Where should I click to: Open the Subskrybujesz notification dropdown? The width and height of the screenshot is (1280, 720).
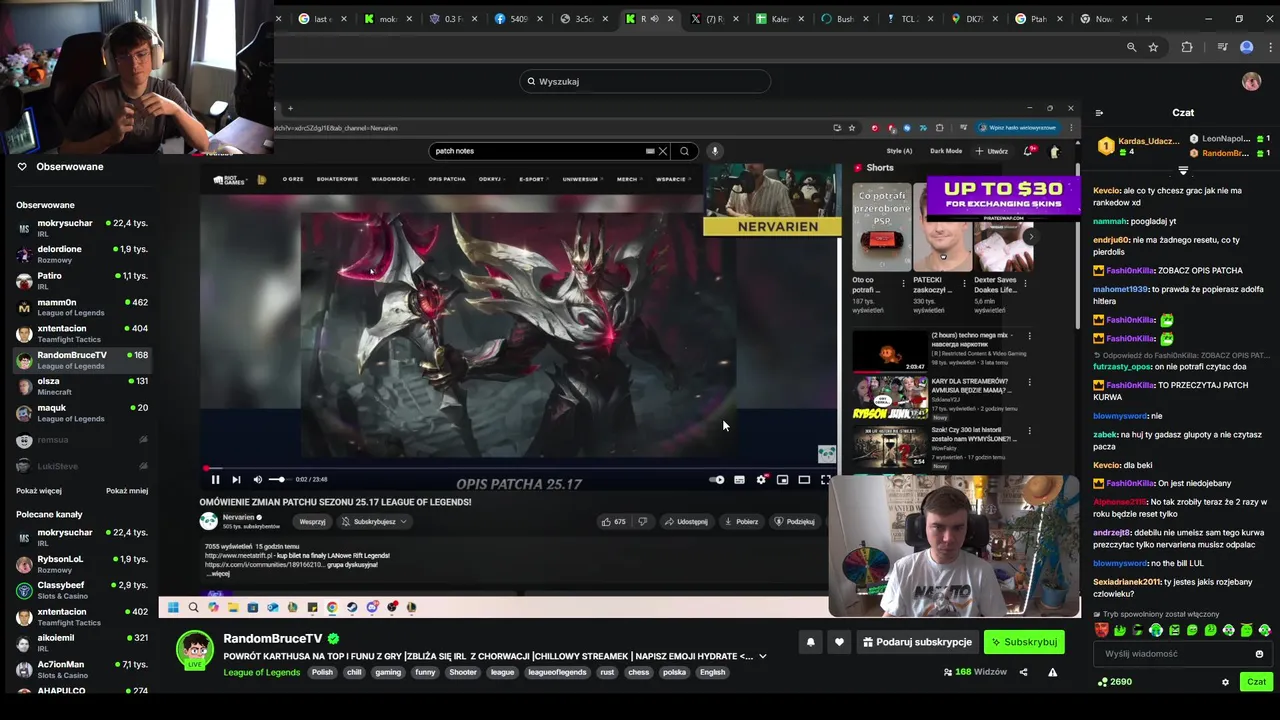374,521
